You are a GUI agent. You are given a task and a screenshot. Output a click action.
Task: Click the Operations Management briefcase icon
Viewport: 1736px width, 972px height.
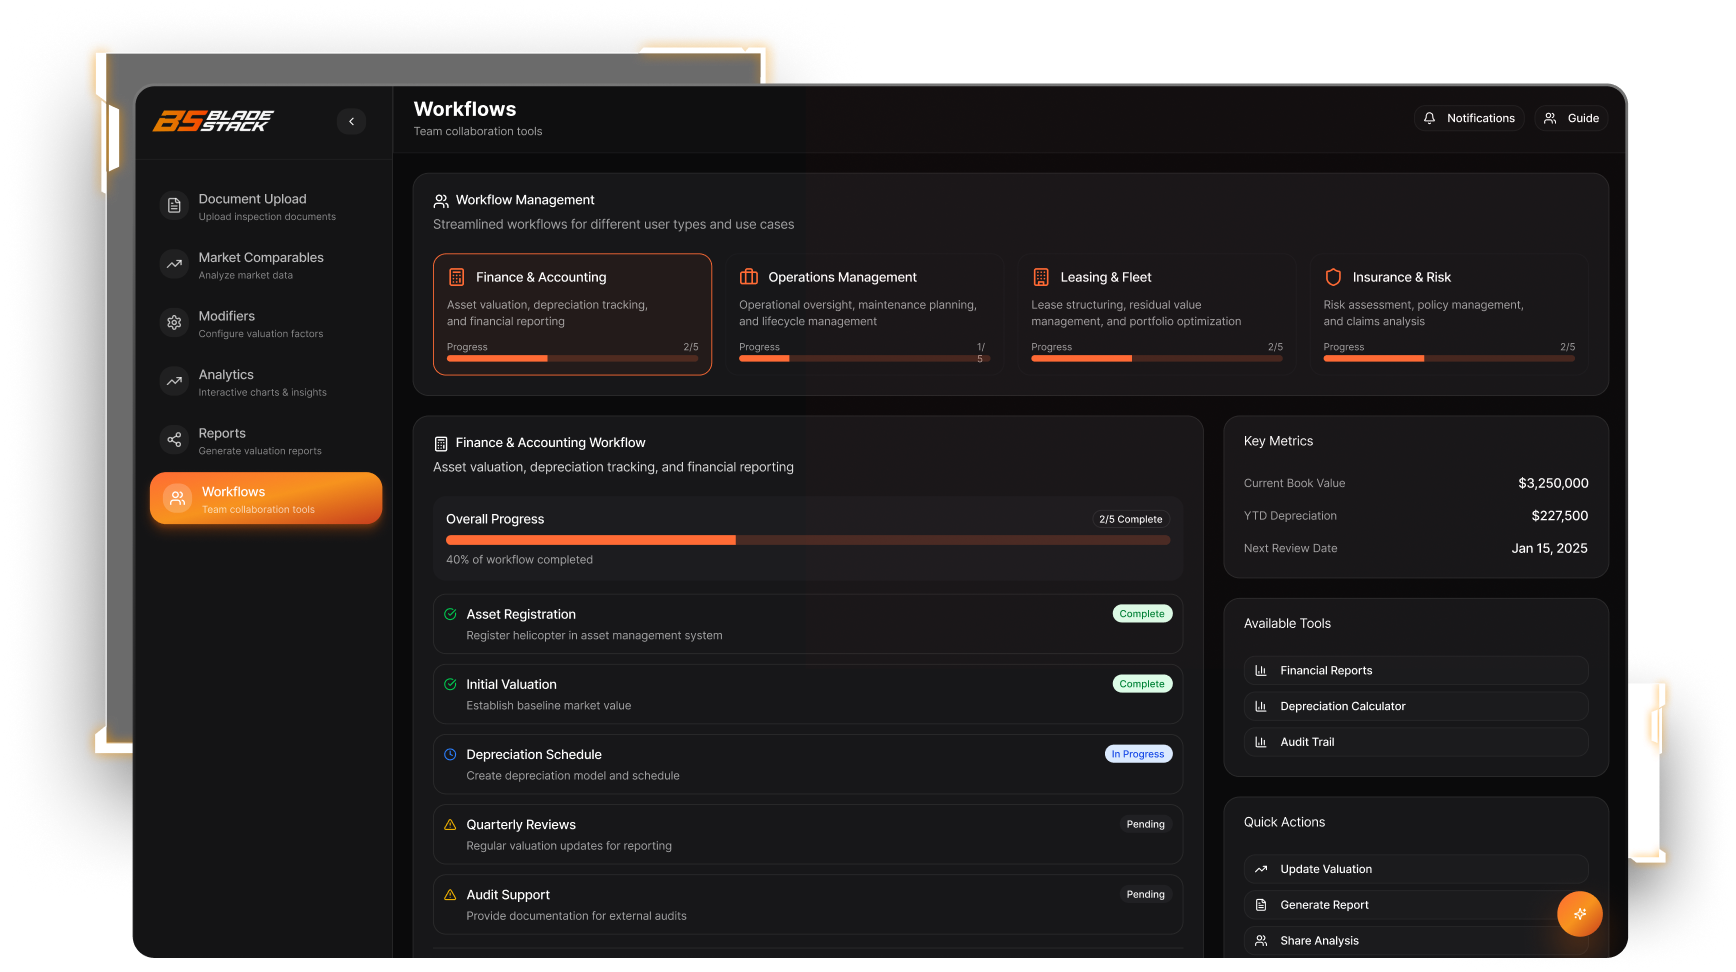pyautogui.click(x=748, y=277)
